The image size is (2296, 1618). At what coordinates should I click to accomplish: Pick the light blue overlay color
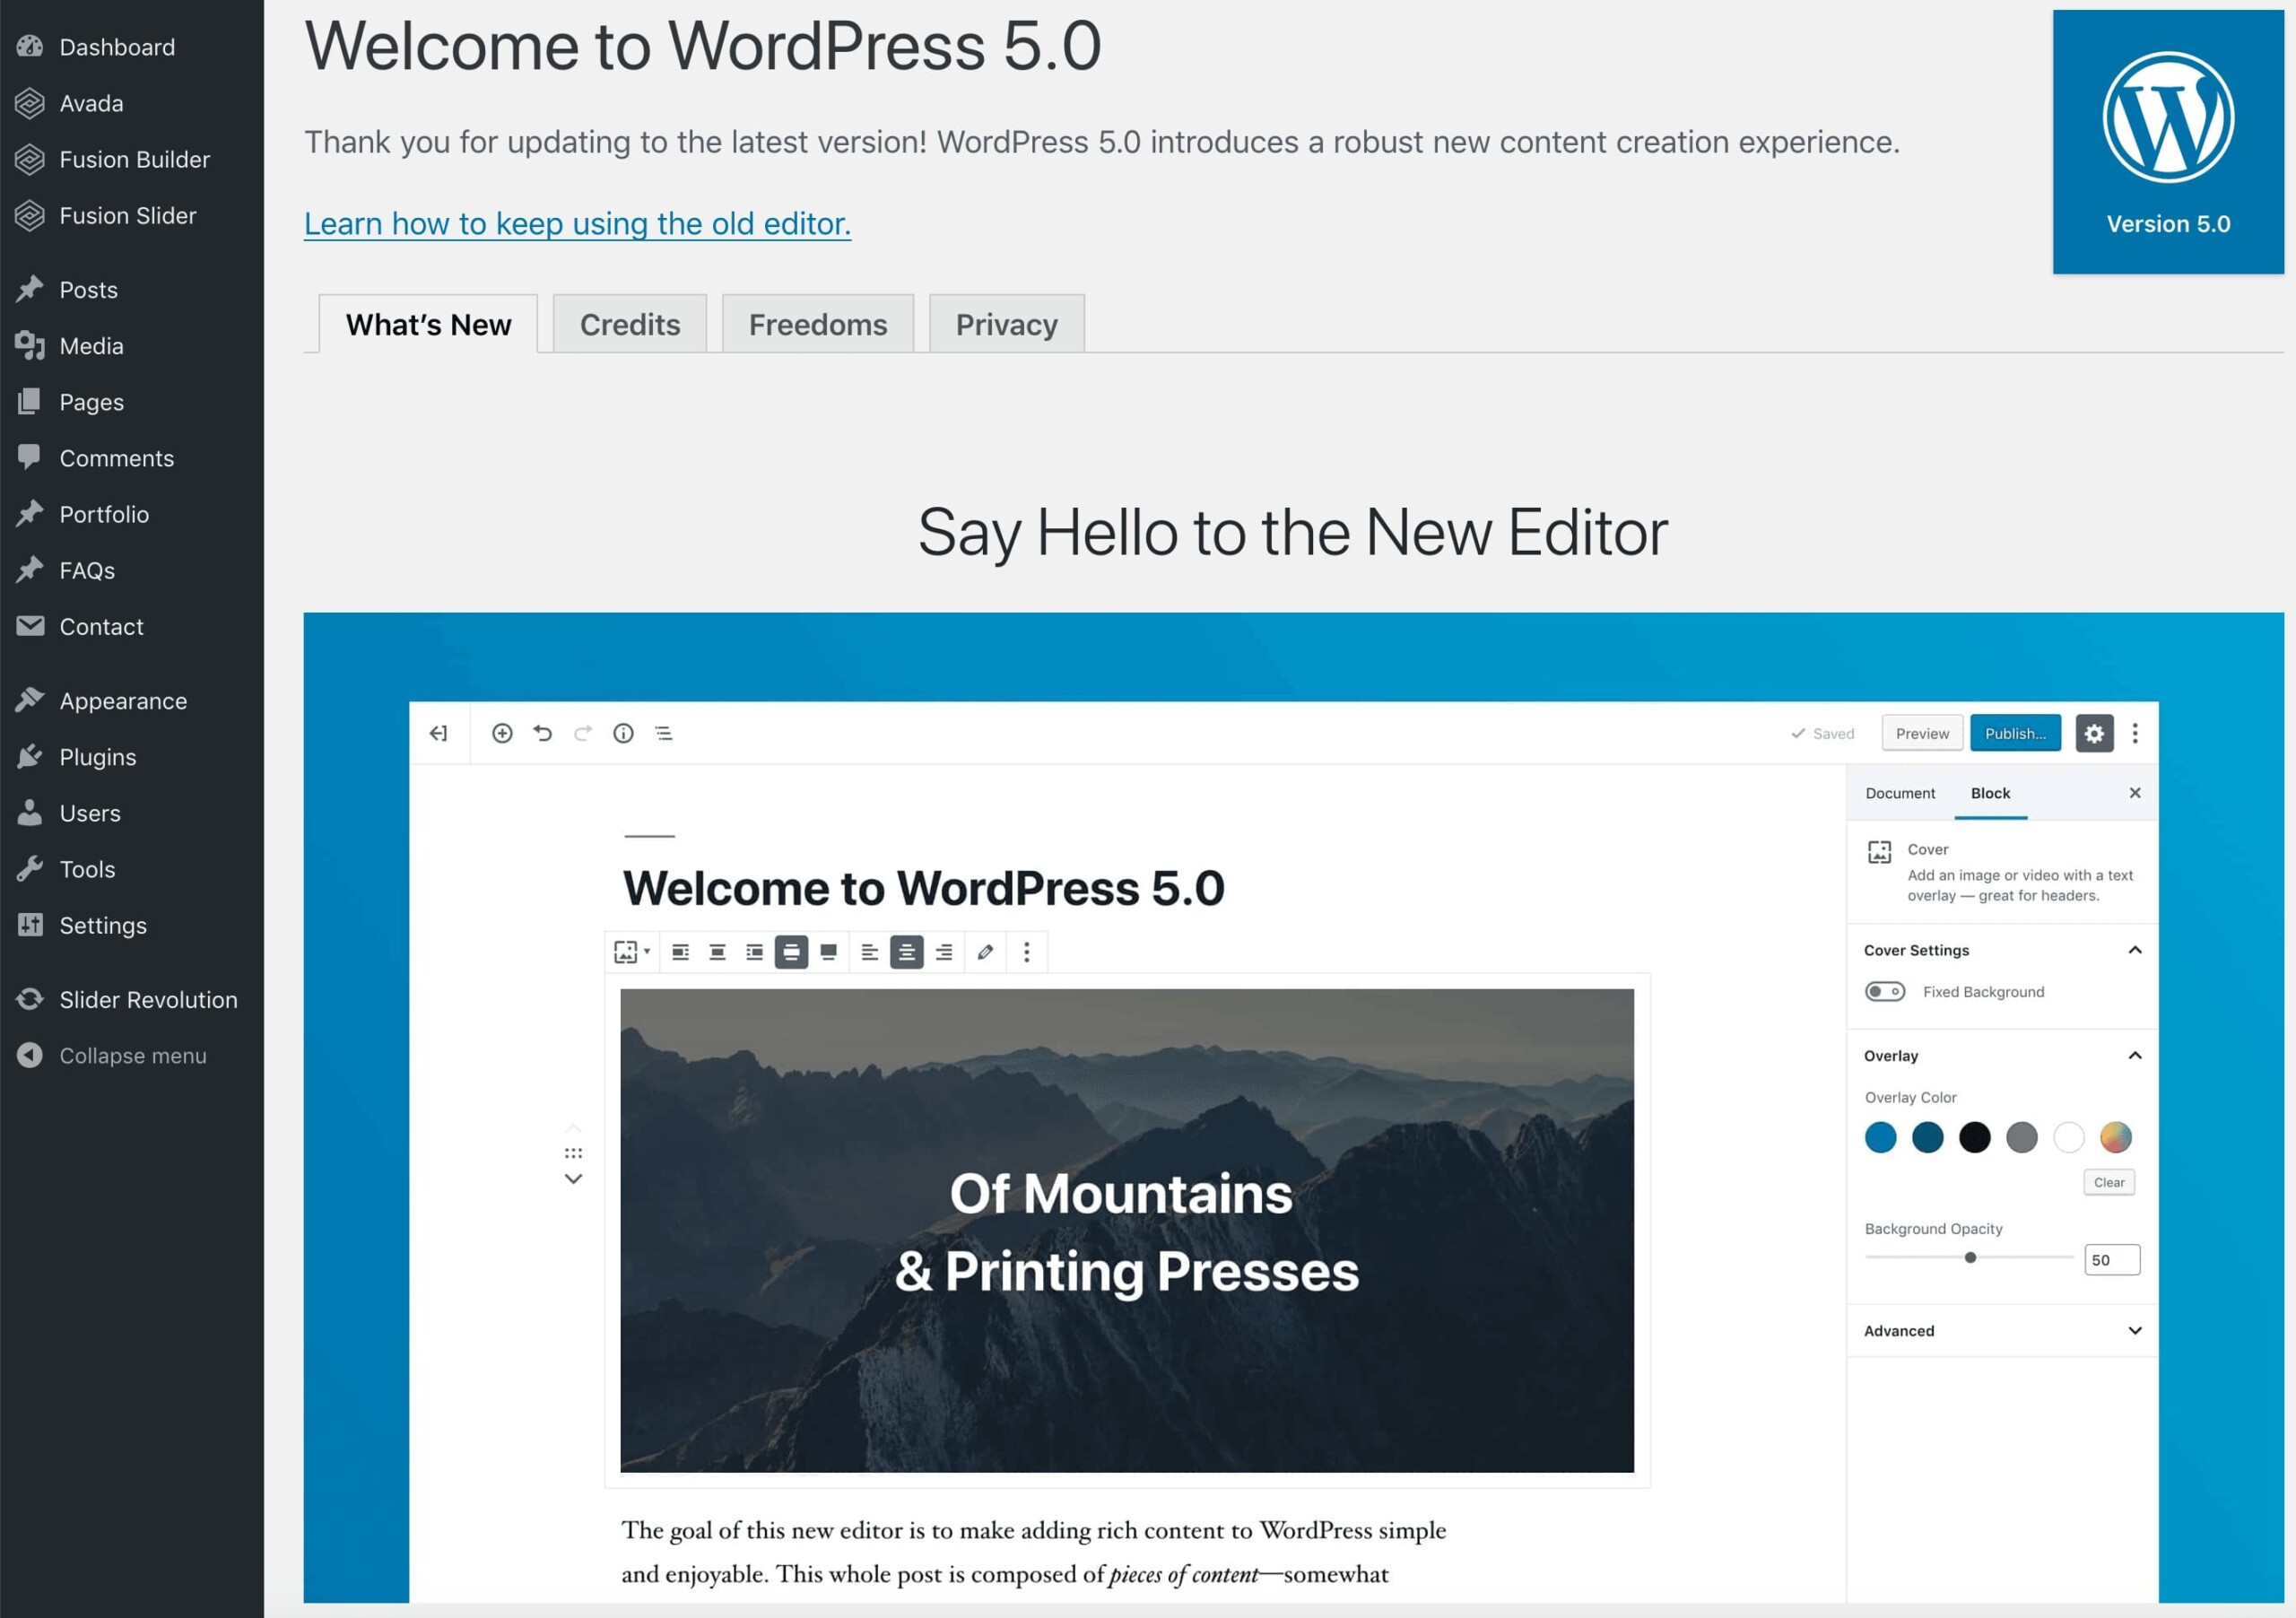[x=1880, y=1137]
